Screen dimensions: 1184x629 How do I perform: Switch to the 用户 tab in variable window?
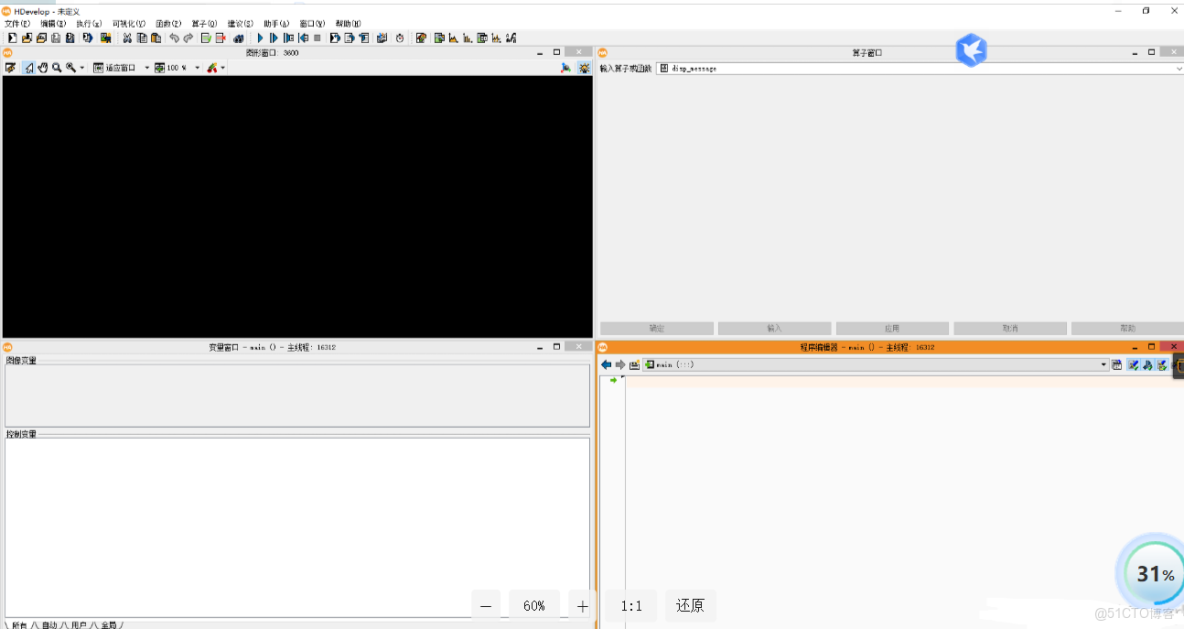click(79, 624)
